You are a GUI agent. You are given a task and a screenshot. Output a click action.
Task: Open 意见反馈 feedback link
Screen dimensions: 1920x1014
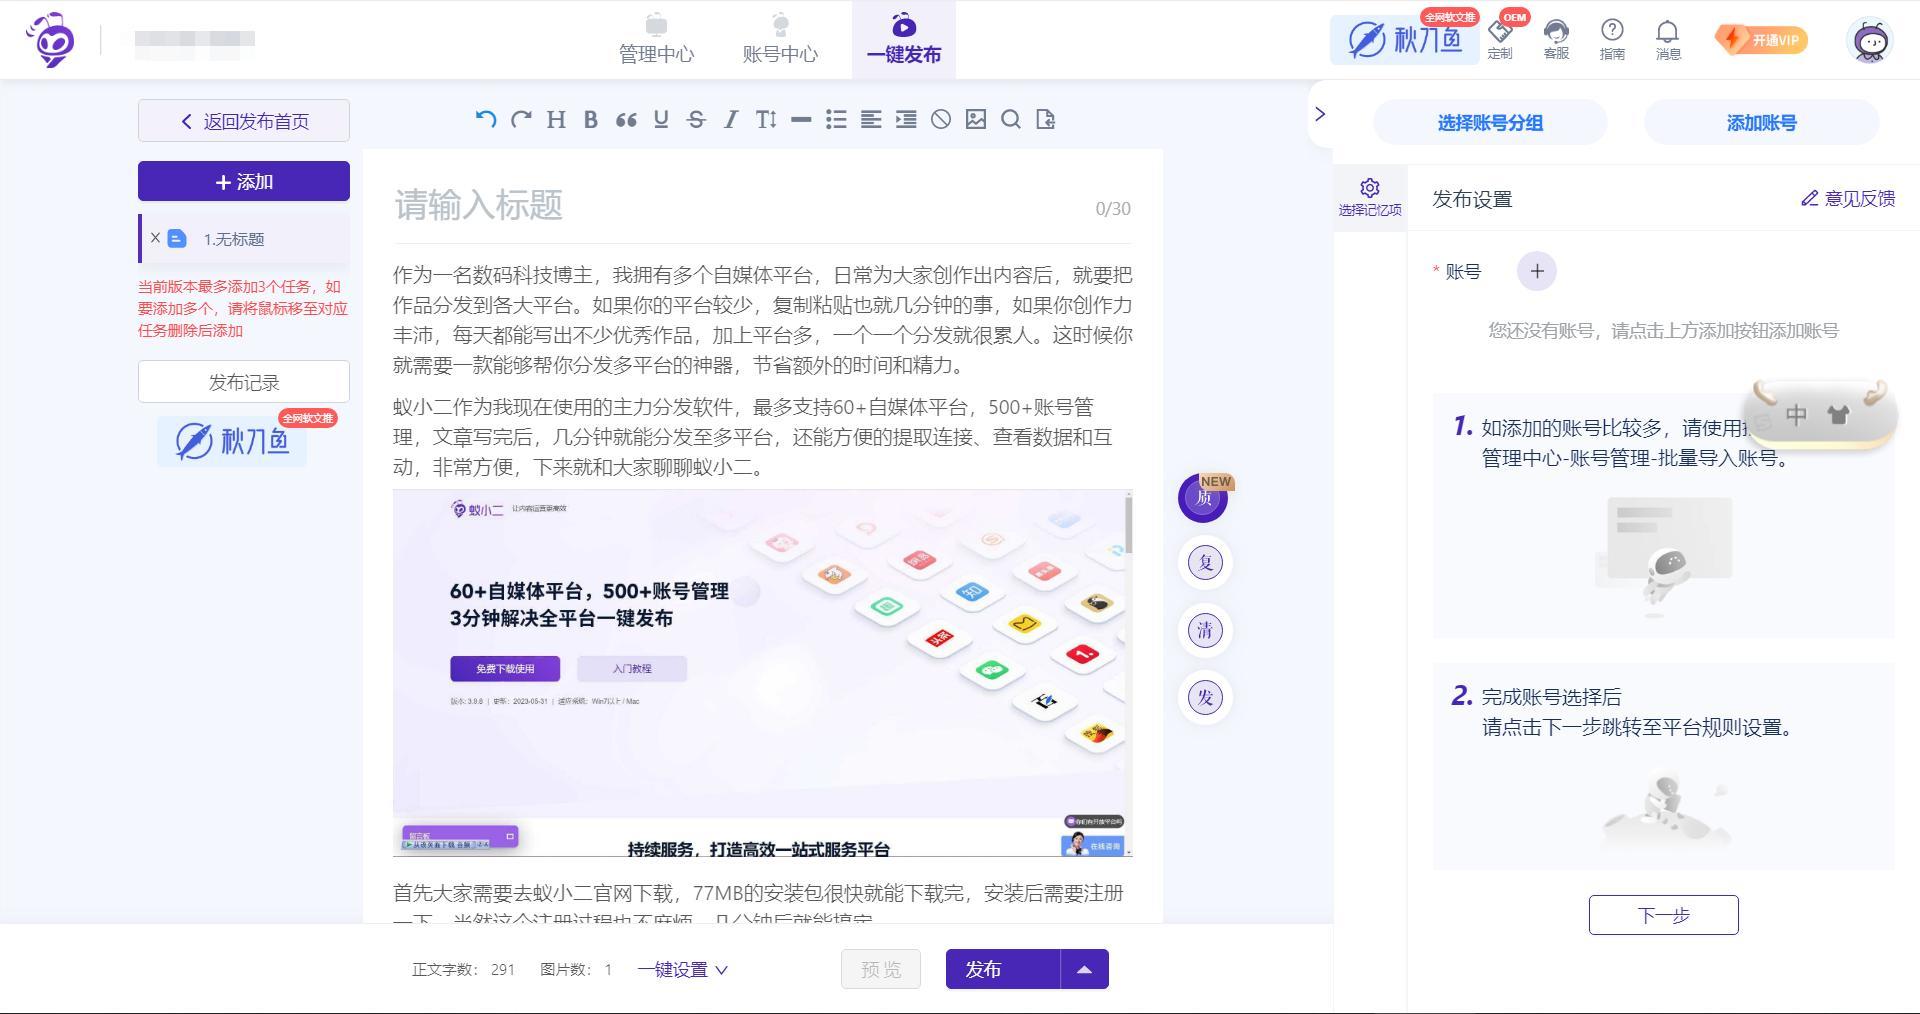pos(1848,198)
